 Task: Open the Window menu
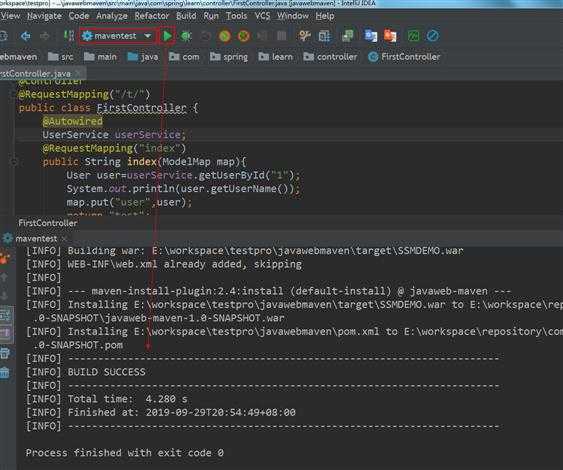(x=293, y=16)
